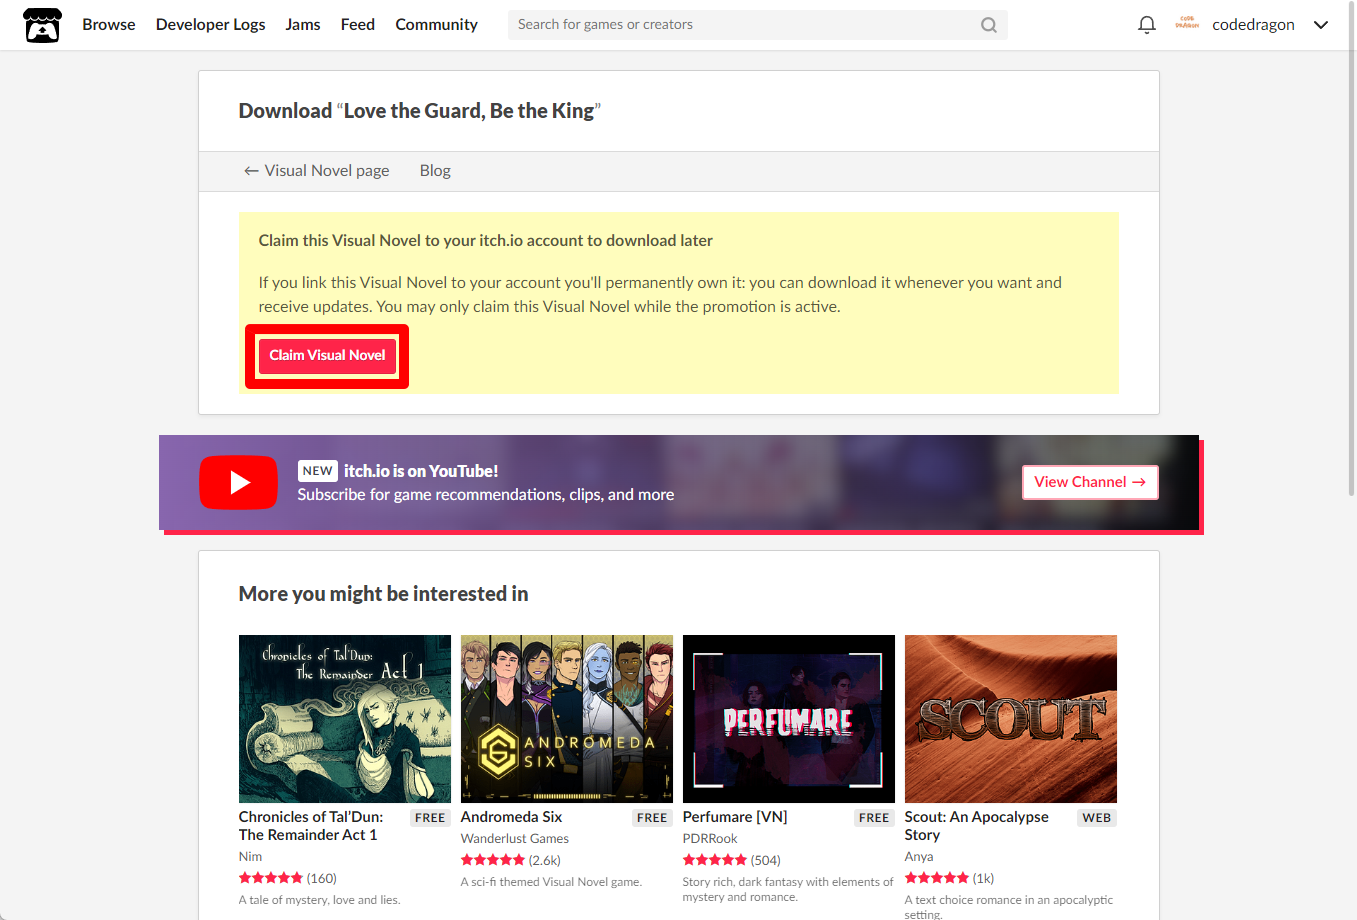Click star rating for Chronicles of Tal'Dun

pos(271,878)
